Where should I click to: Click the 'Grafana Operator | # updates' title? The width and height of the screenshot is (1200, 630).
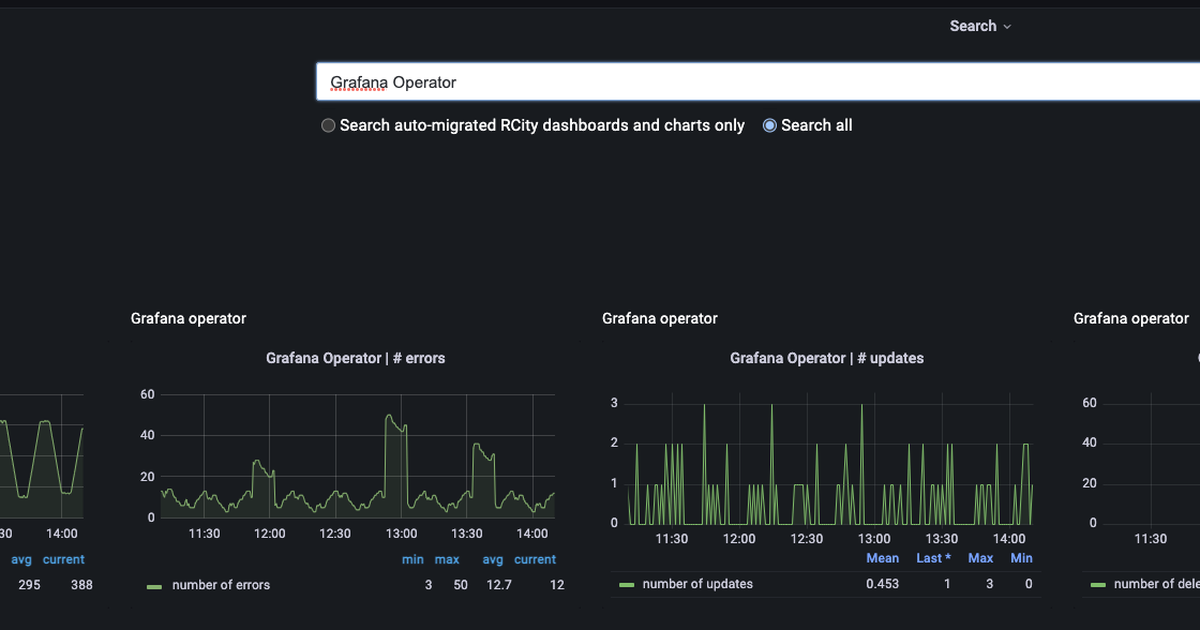tap(827, 357)
